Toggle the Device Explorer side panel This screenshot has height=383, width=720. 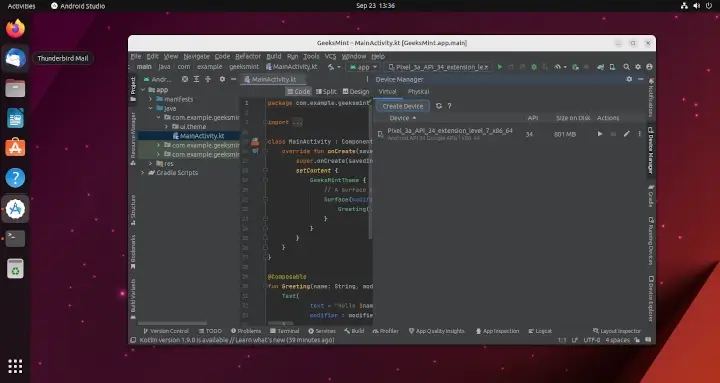coord(651,298)
